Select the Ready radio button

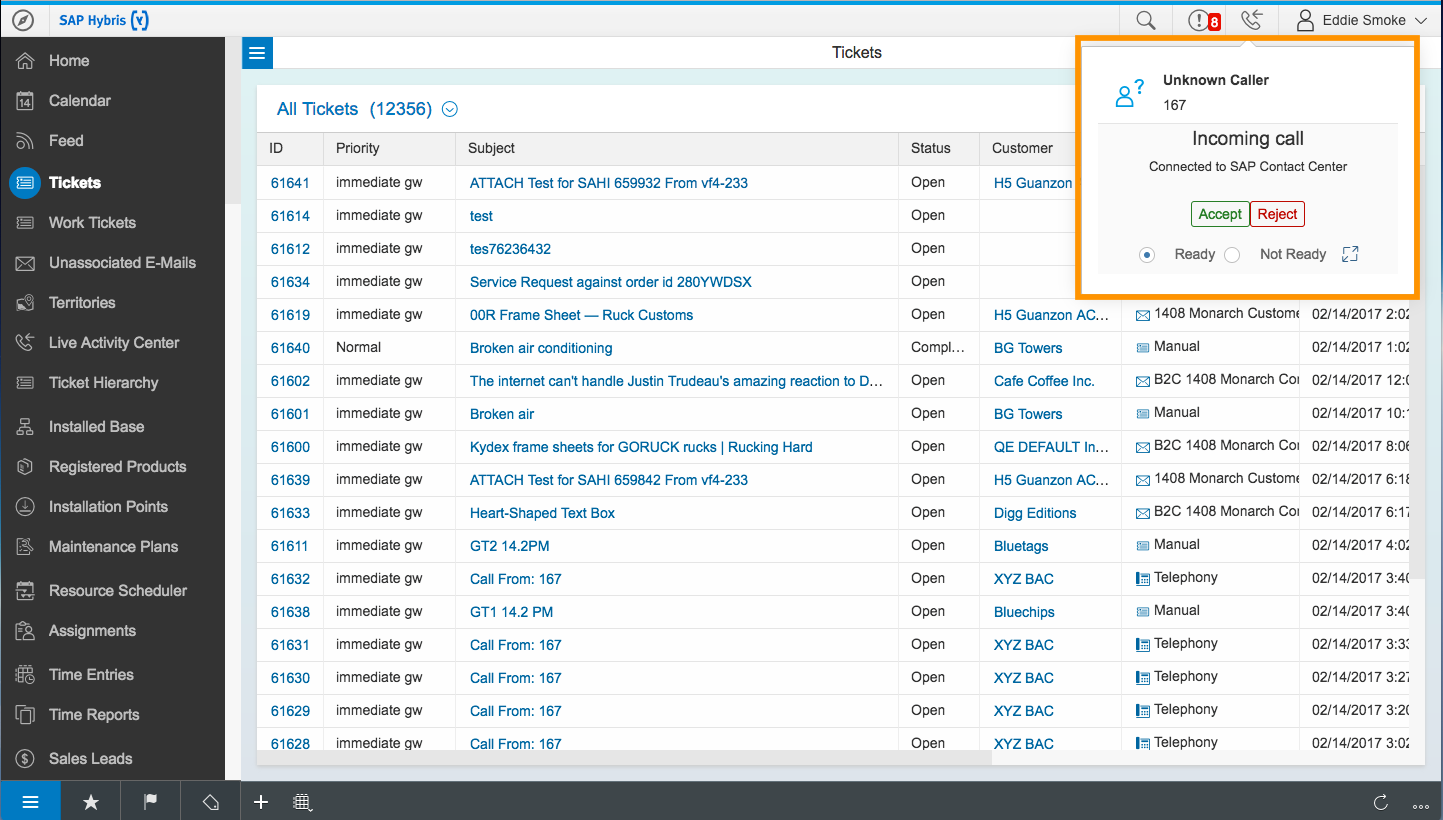point(1147,255)
